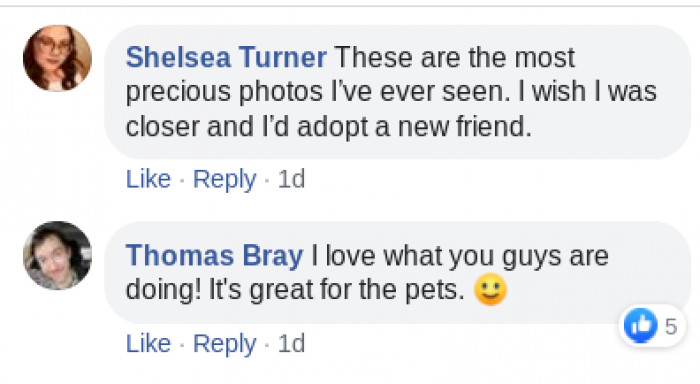This screenshot has height=384, width=700.
Task: Click the smiley face emoji in Thomas's comment
Action: (x=490, y=290)
